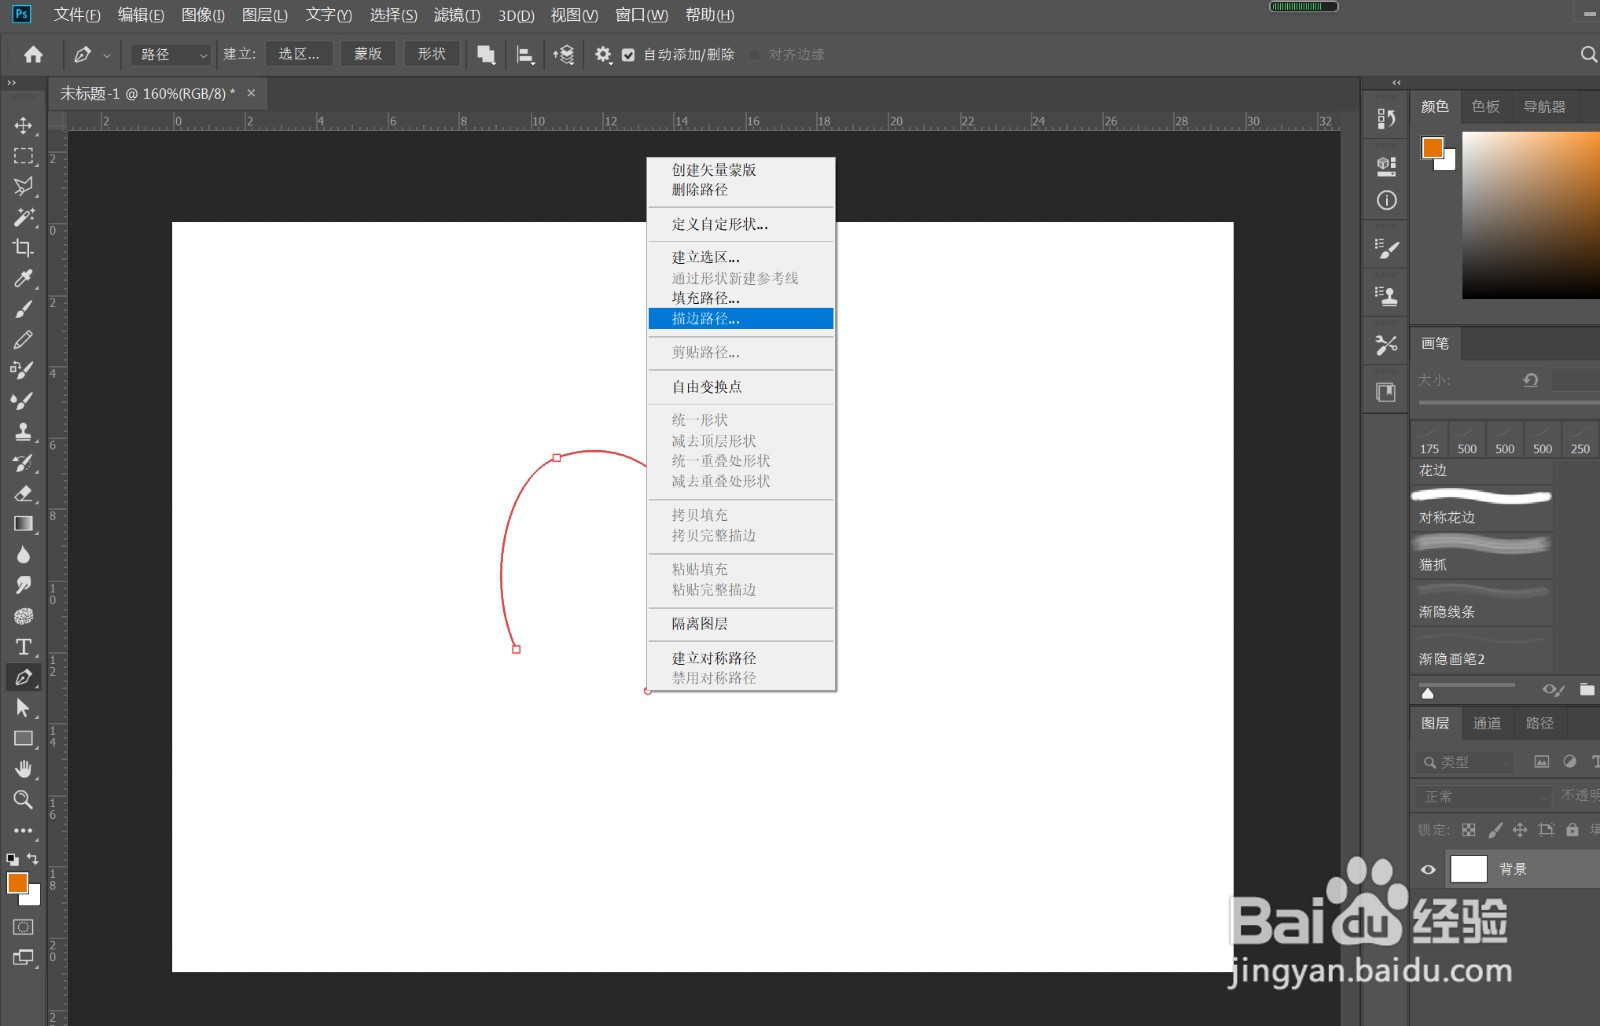The height and width of the screenshot is (1026, 1600).
Task: Select the Pencil tool
Action: pos(23,340)
